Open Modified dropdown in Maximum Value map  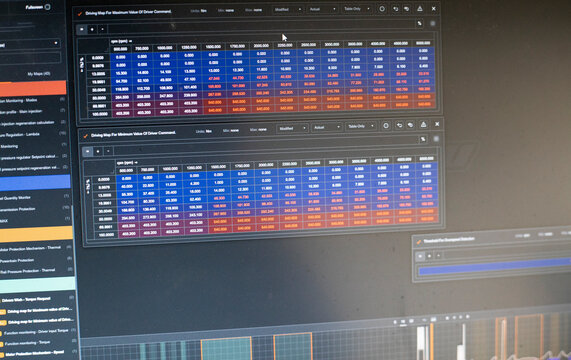click(x=288, y=9)
